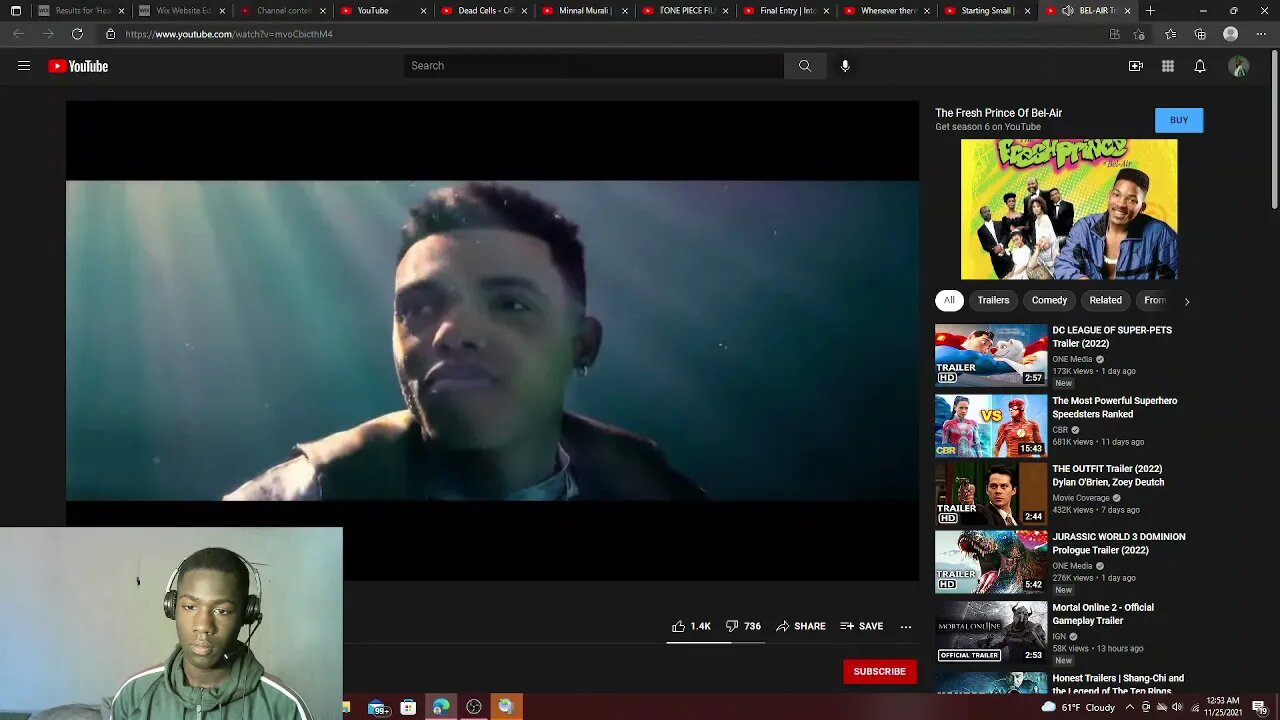Open browser favorites star icon
The image size is (1280, 720).
click(x=1171, y=34)
